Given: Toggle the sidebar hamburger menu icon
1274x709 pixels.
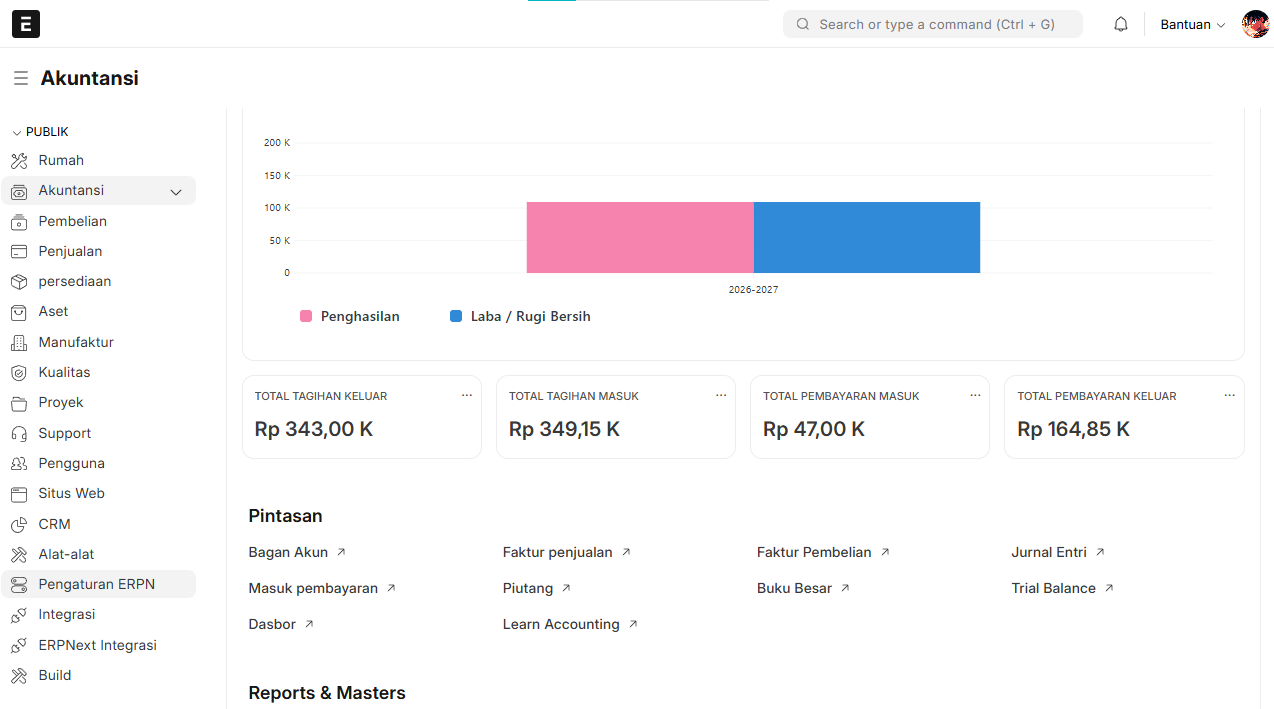Looking at the screenshot, I should [x=20, y=78].
